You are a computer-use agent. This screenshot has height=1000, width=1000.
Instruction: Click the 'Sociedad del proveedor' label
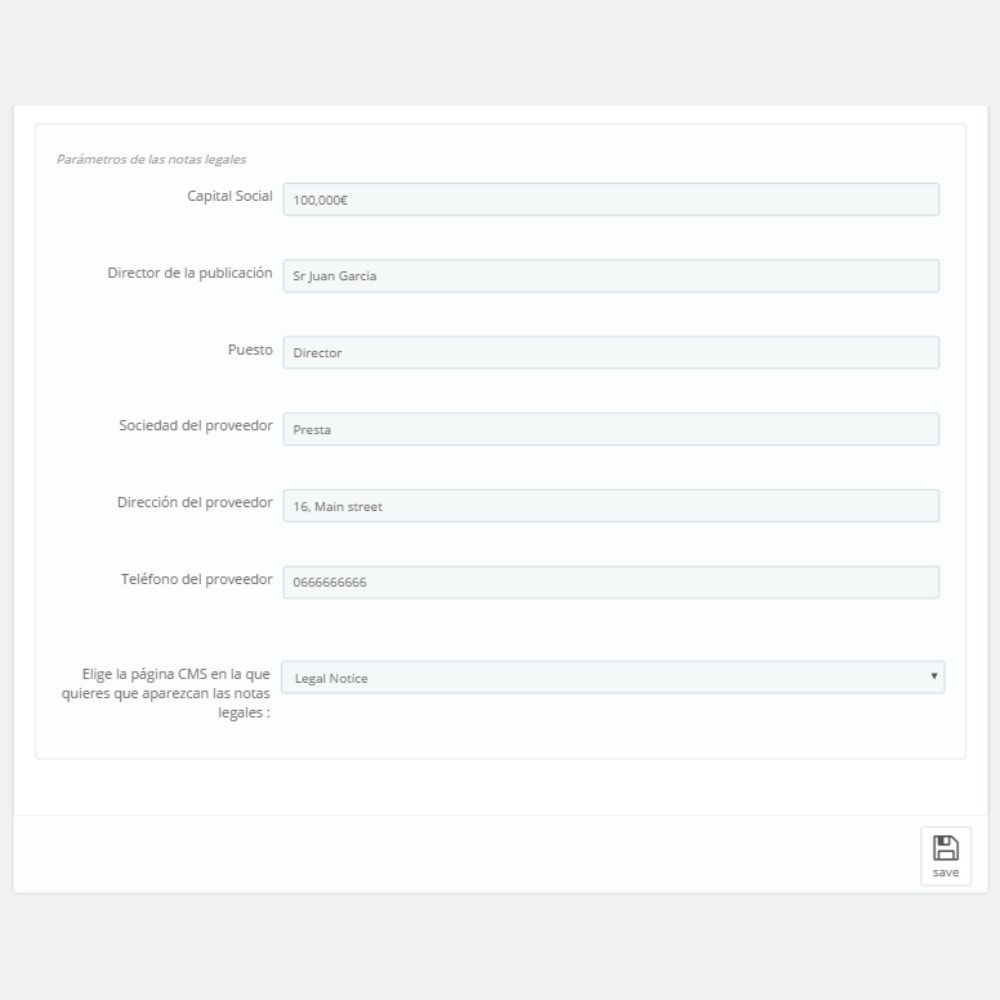(x=195, y=425)
